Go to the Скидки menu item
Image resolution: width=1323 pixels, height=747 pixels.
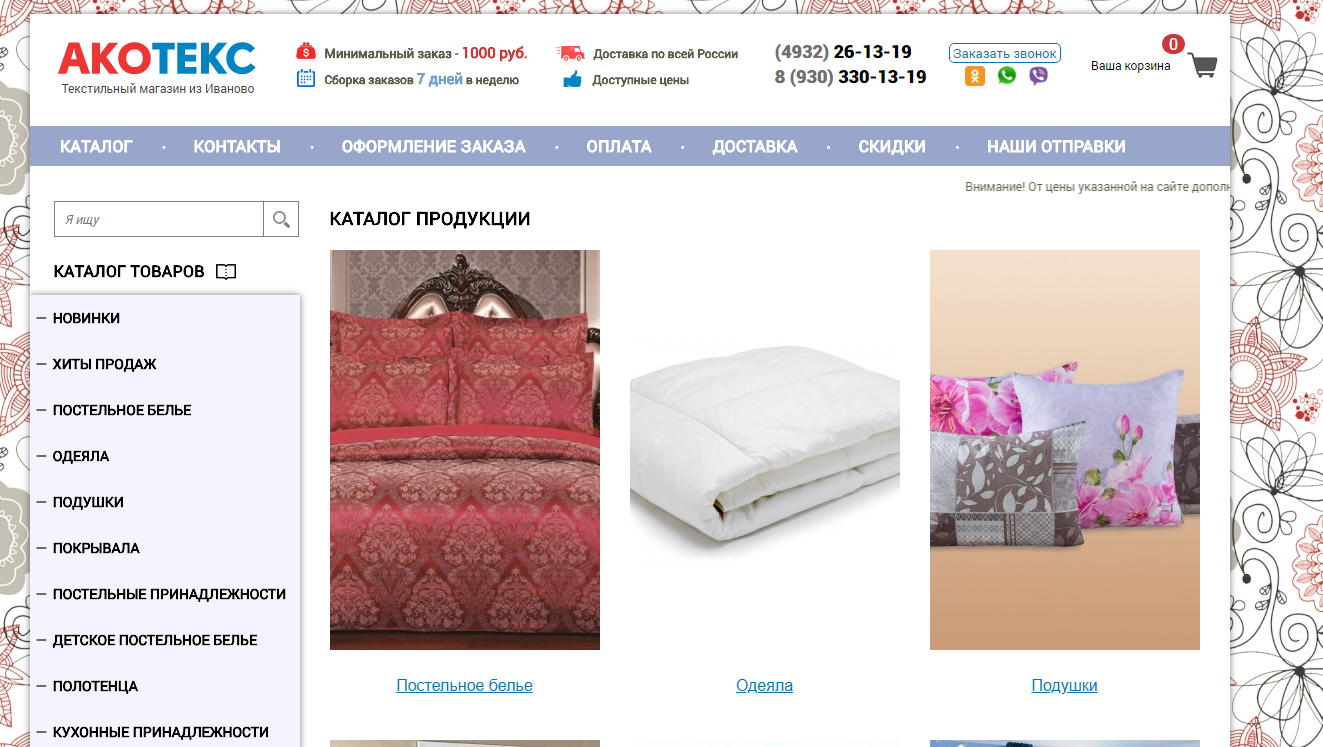pyautogui.click(x=892, y=147)
